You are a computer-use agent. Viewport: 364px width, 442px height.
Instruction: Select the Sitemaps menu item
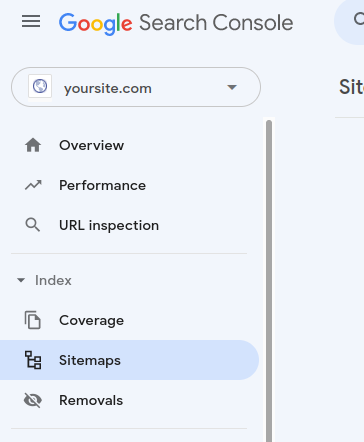click(x=129, y=360)
